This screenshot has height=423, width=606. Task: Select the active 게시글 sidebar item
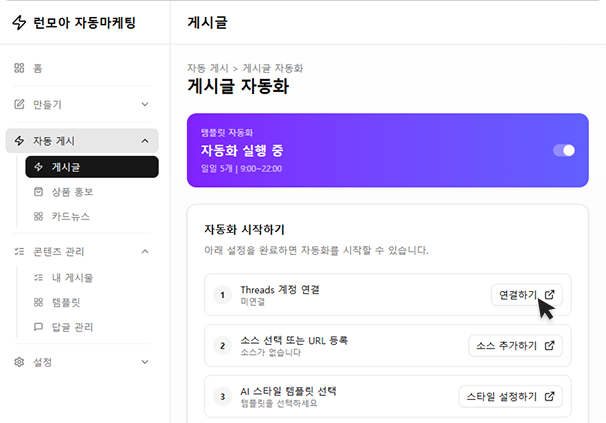(92, 167)
